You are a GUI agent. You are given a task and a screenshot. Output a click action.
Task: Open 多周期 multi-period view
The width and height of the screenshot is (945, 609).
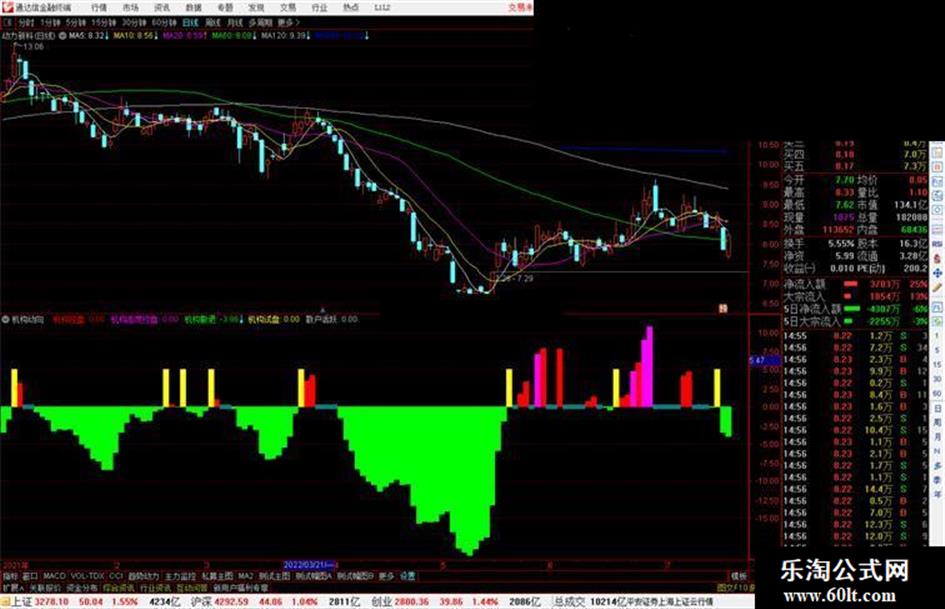tap(260, 23)
